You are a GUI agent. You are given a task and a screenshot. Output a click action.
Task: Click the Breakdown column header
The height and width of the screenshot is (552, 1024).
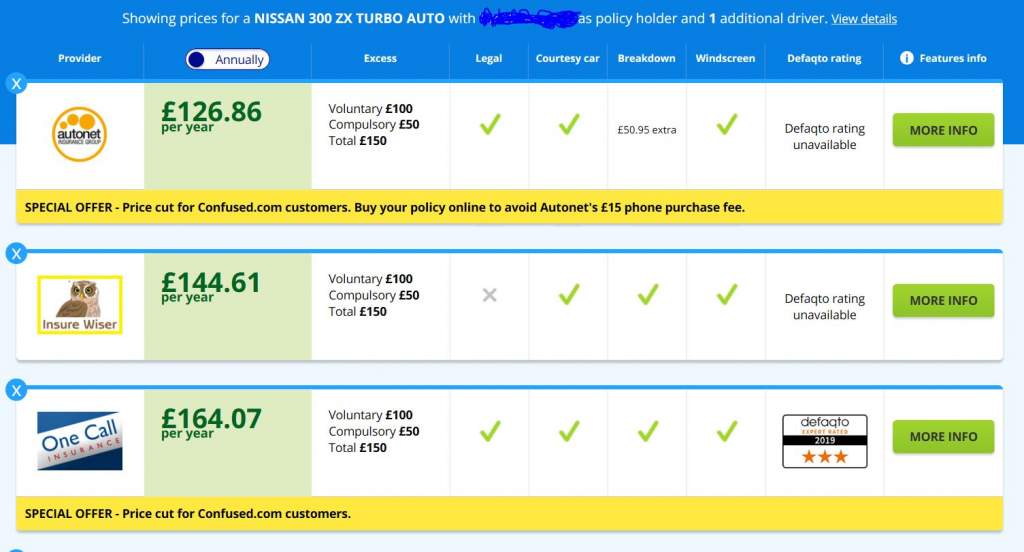click(x=646, y=59)
